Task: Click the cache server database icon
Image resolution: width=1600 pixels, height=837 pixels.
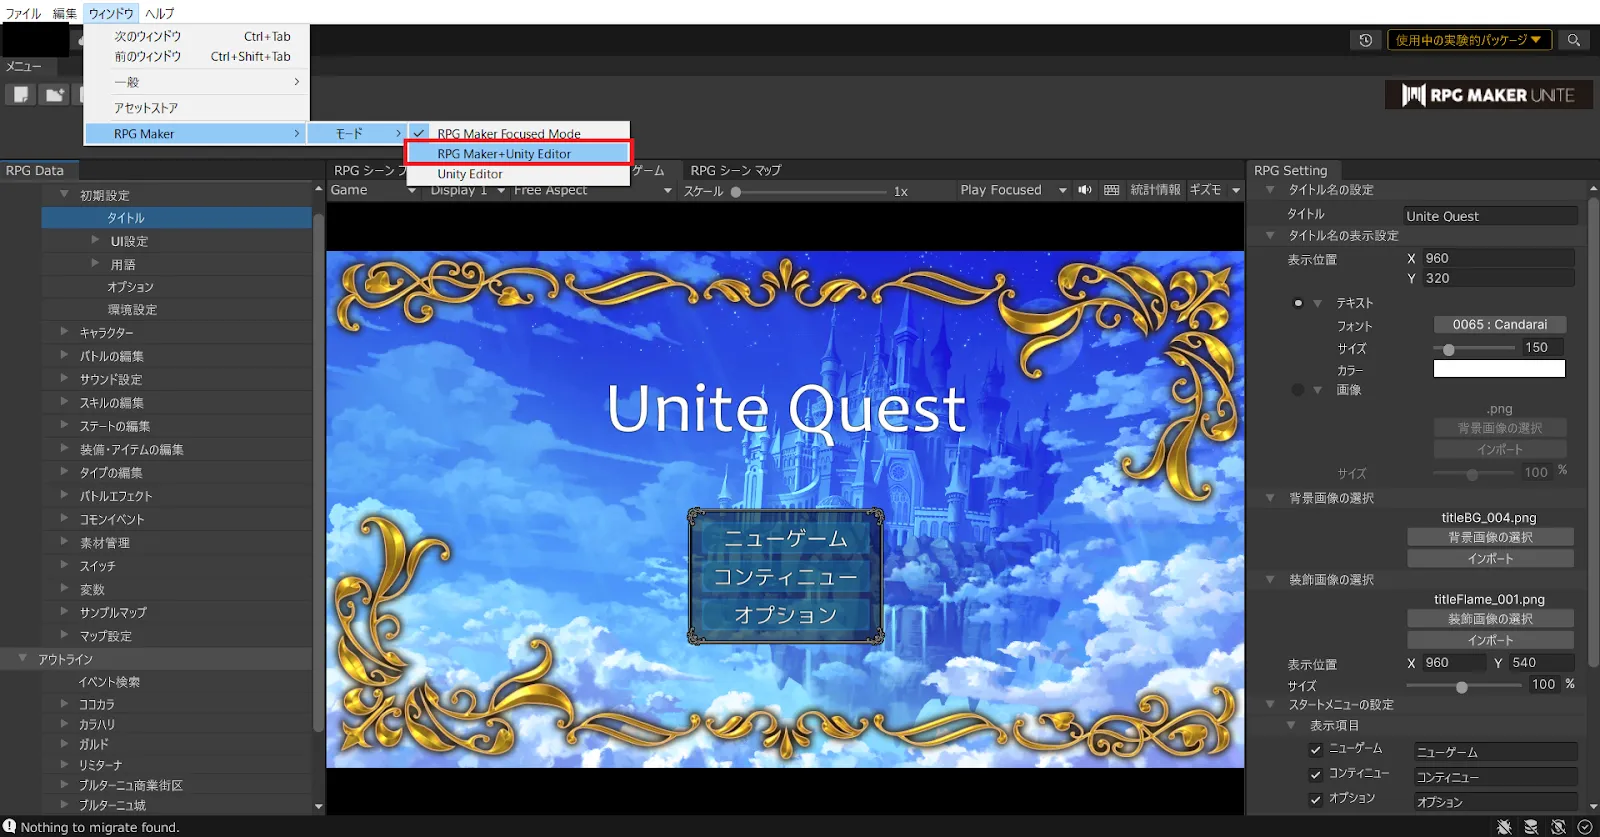Action: (1531, 827)
